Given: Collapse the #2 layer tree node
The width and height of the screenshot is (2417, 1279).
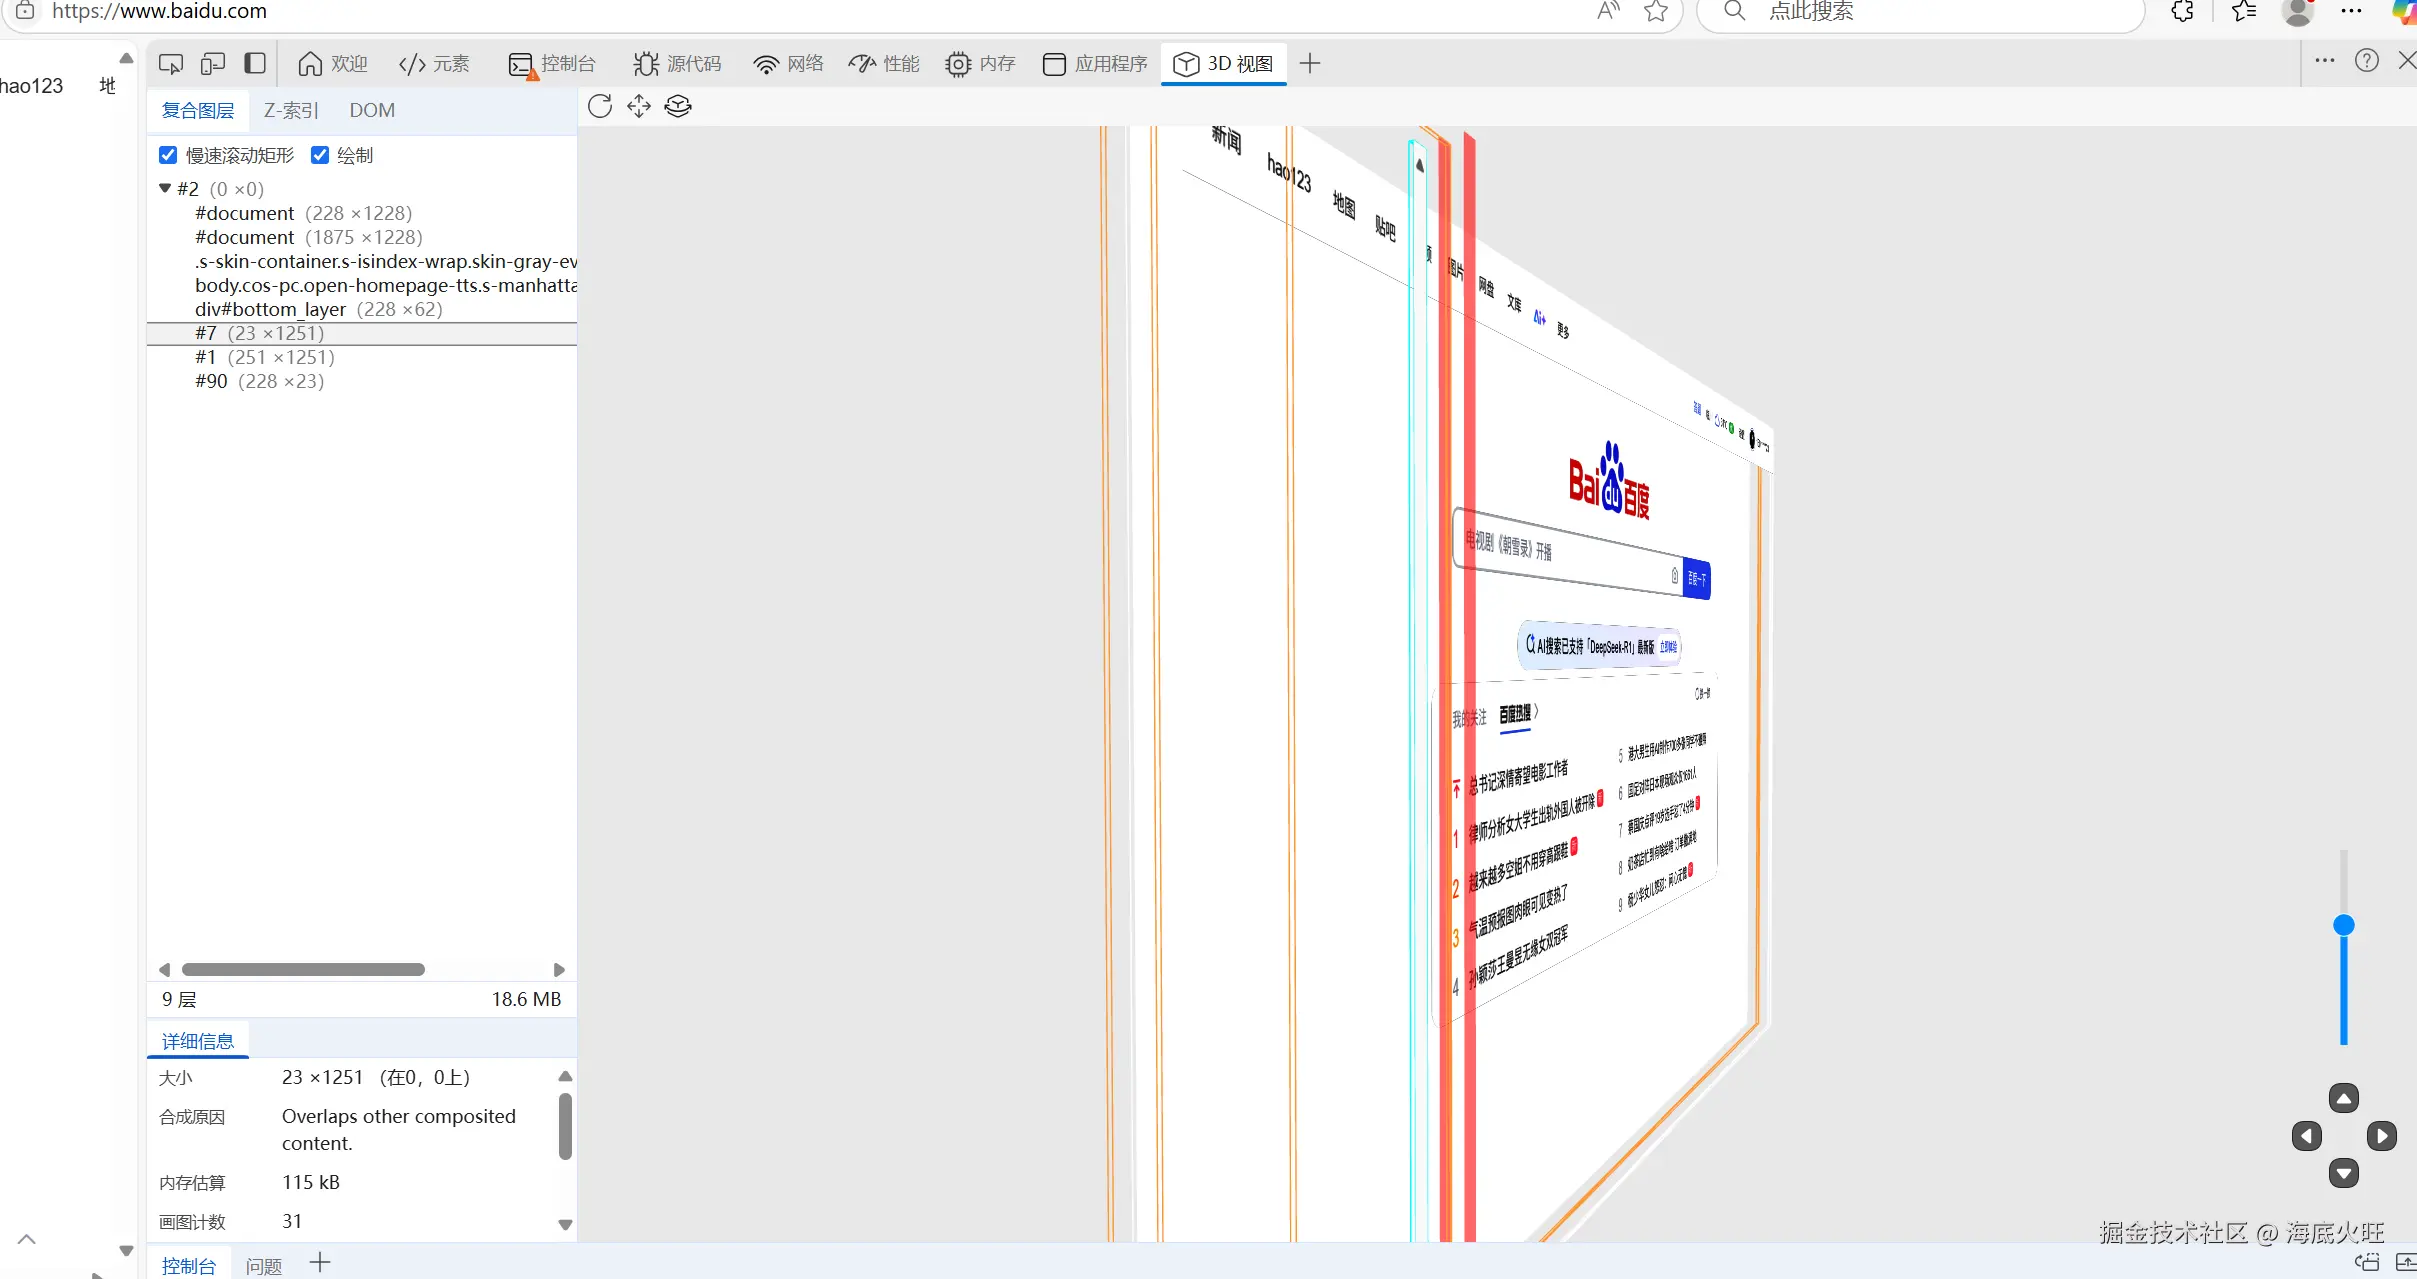Looking at the screenshot, I should tap(165, 188).
